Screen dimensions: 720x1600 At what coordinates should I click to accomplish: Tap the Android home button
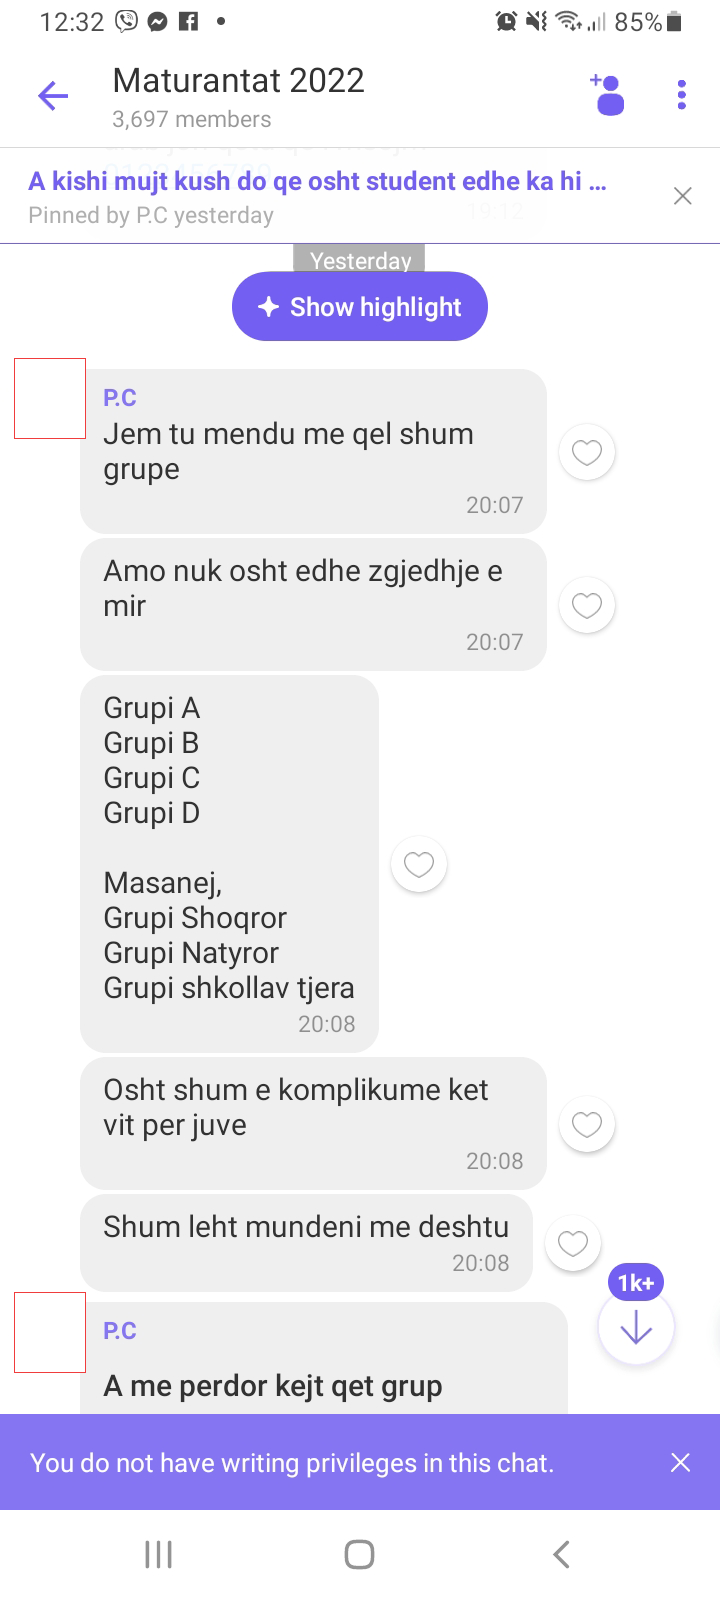(x=359, y=1554)
